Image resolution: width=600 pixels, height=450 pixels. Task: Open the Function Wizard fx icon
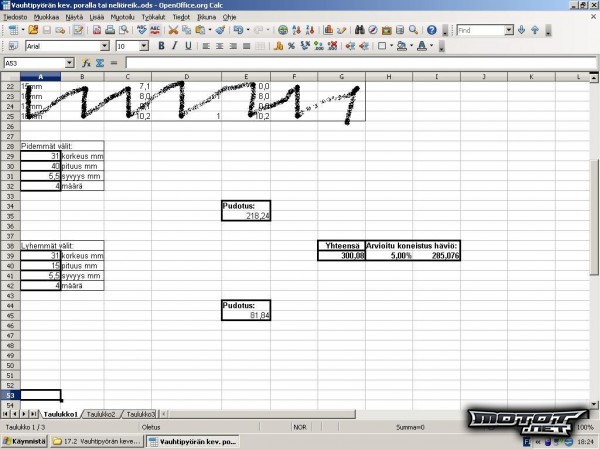pos(87,63)
